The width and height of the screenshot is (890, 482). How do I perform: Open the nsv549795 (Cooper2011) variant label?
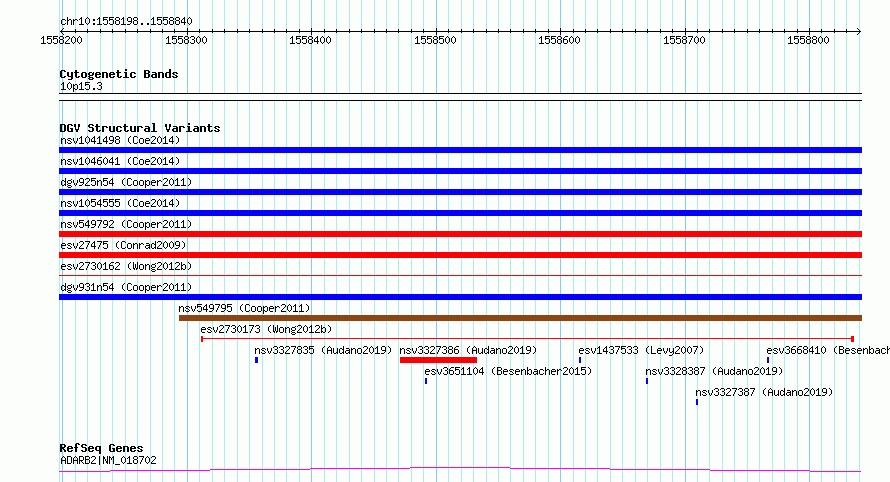245,308
